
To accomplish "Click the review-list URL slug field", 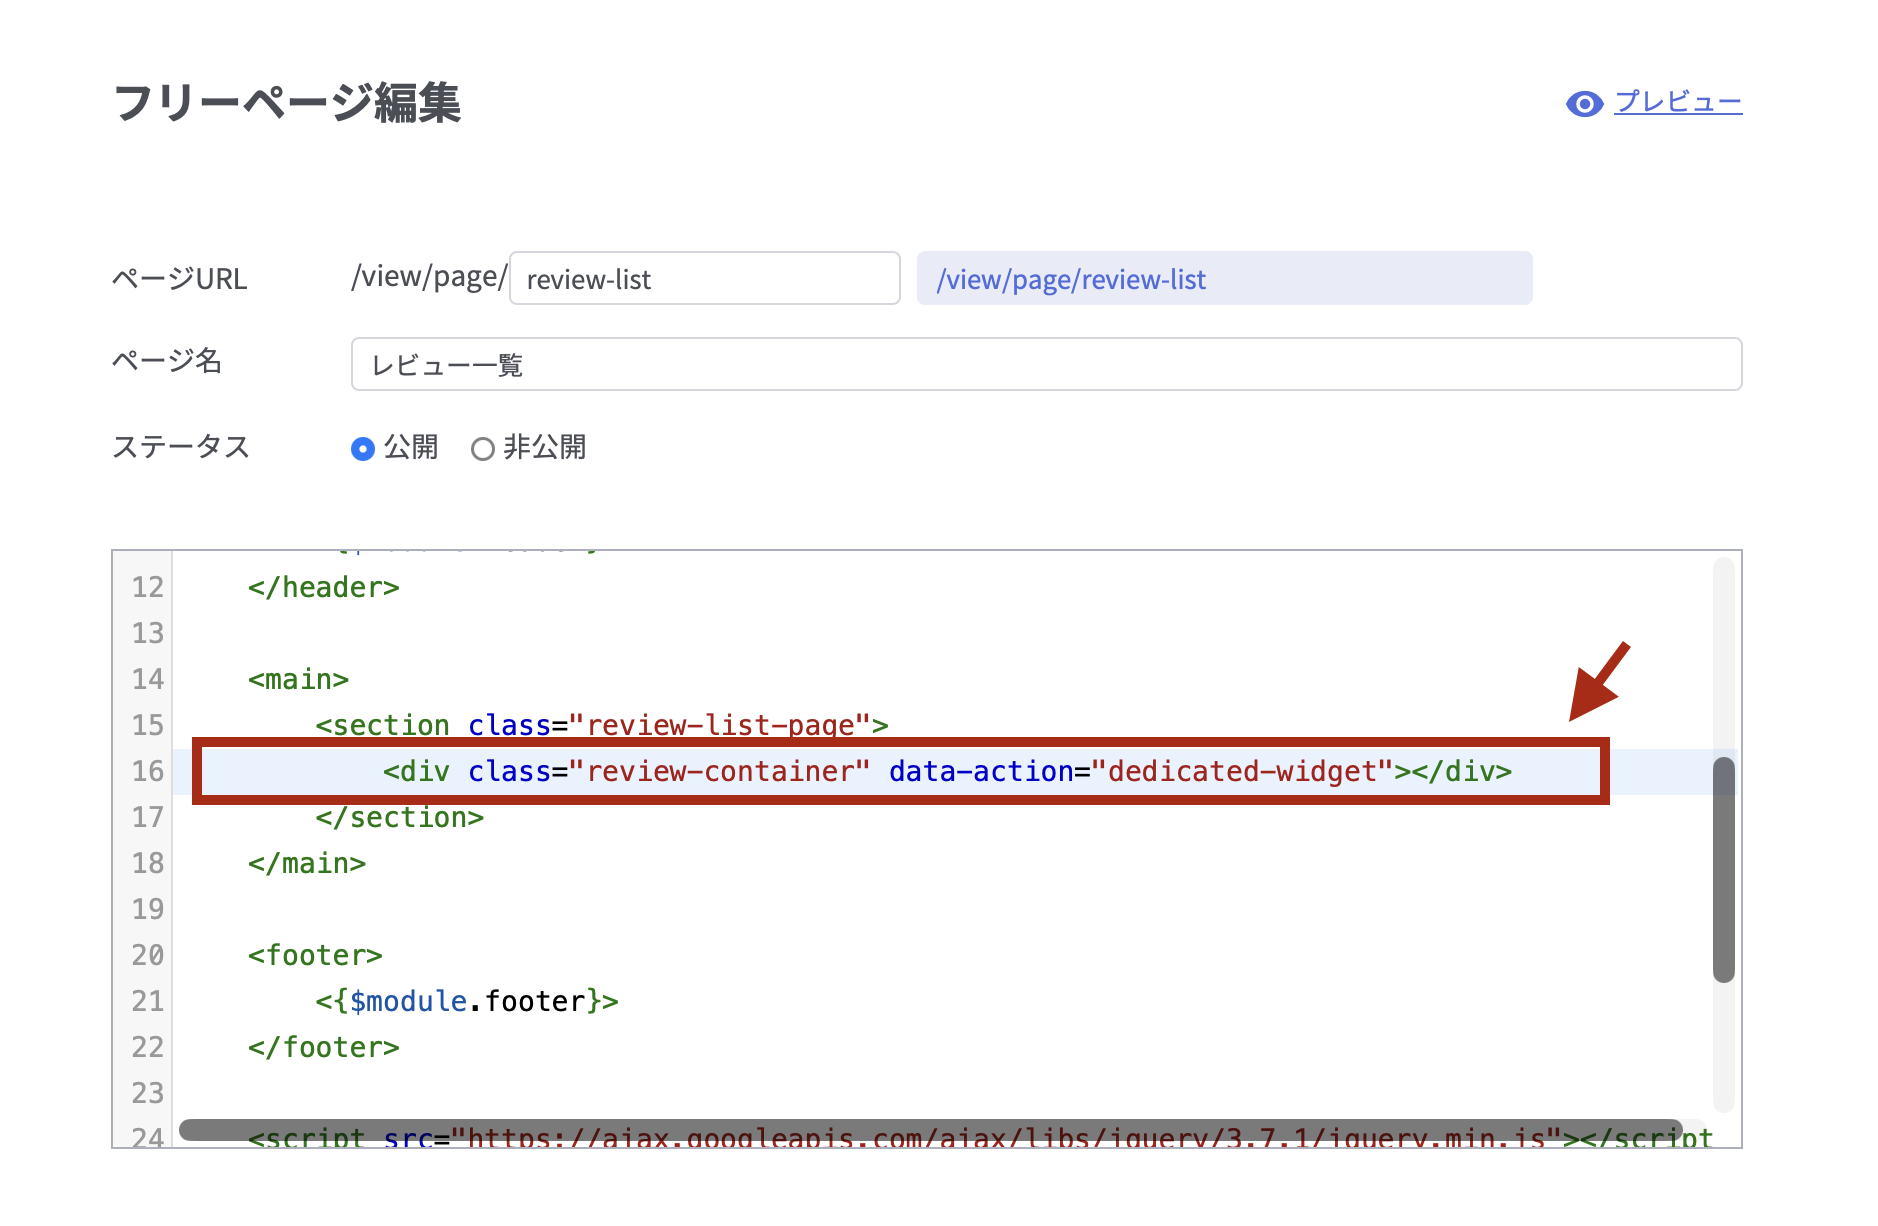I will pos(704,279).
